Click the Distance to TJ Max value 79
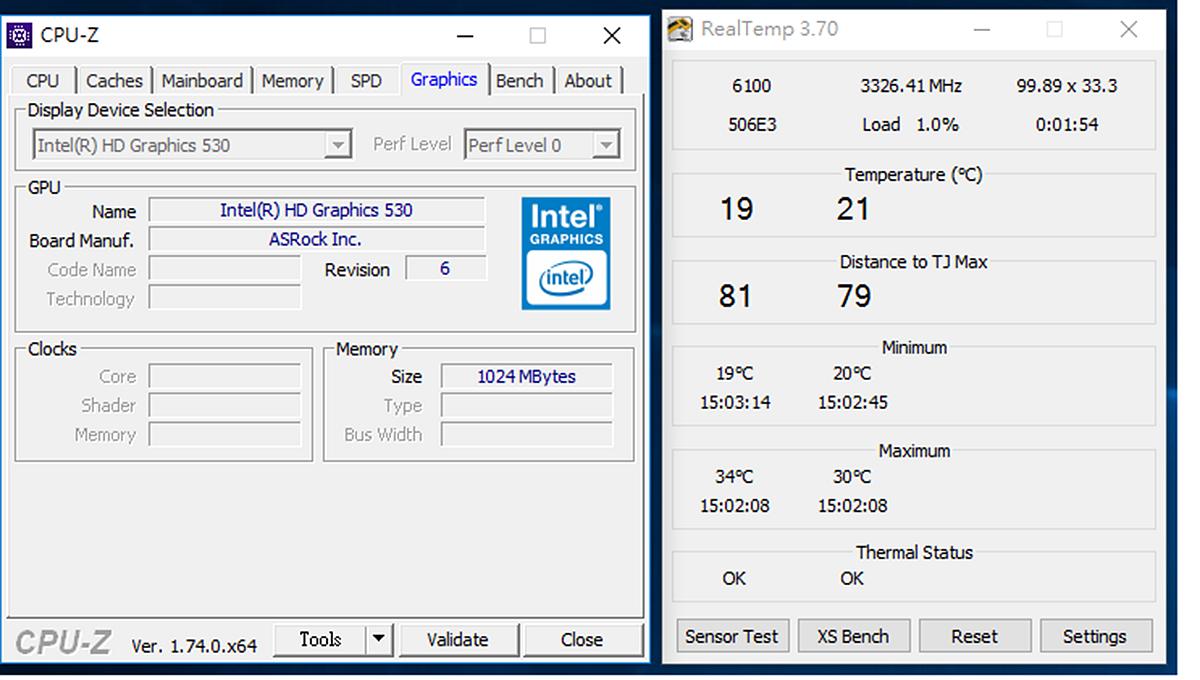1200x680 pixels. tap(854, 296)
